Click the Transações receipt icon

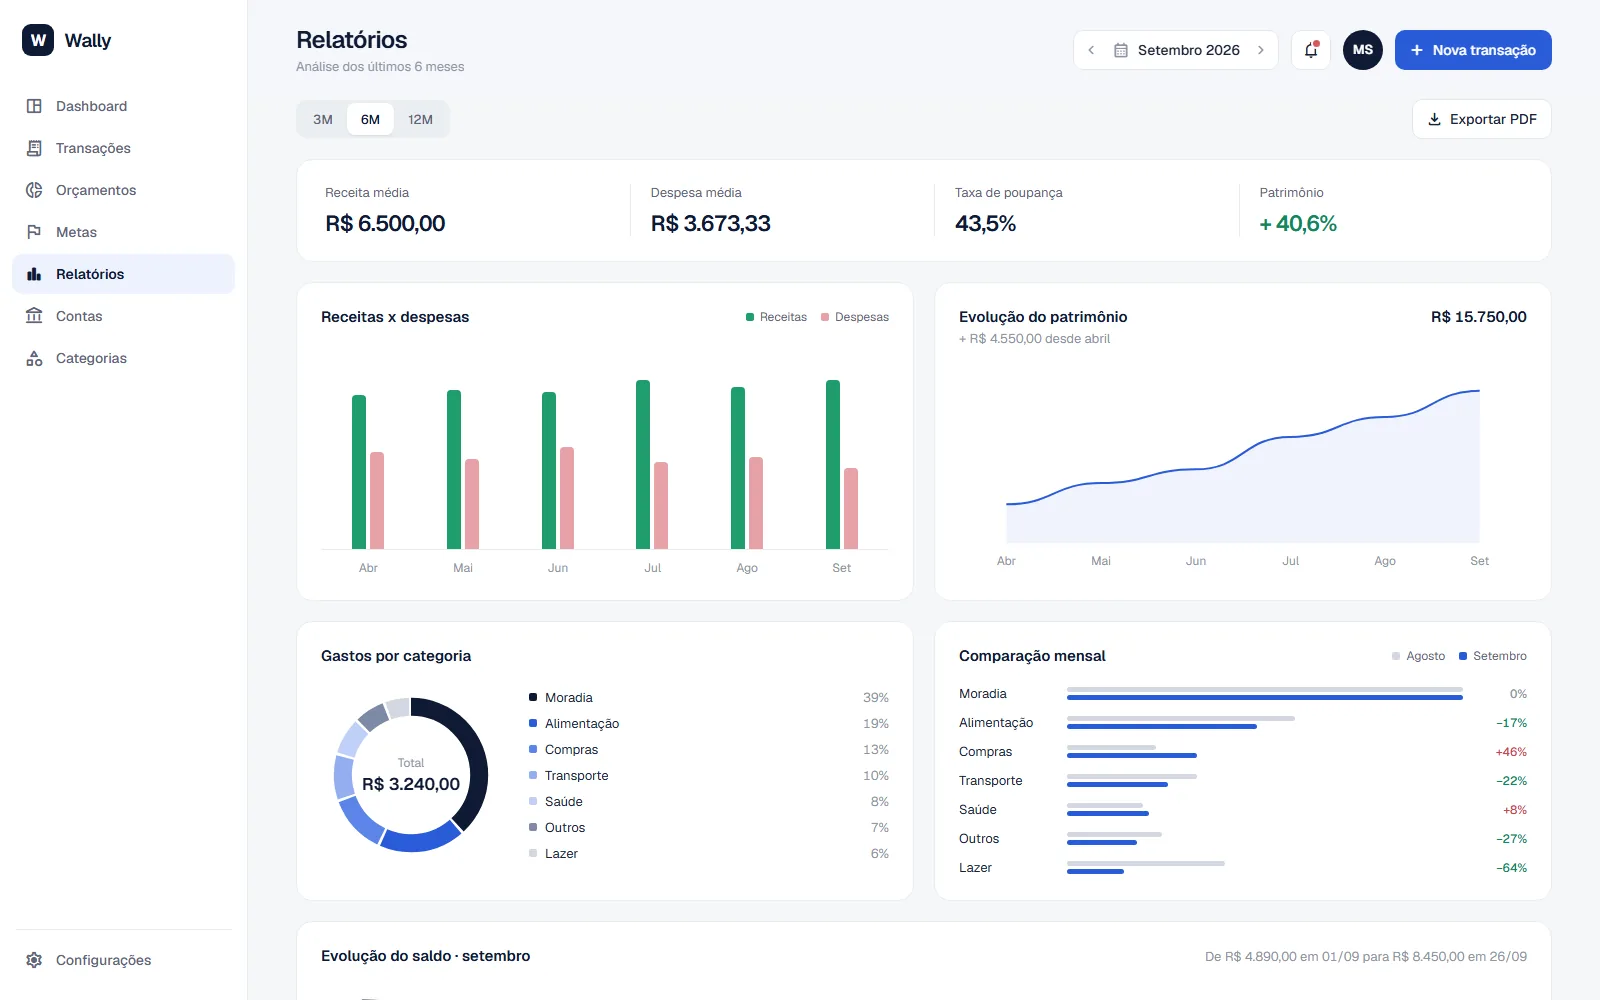pyautogui.click(x=34, y=148)
